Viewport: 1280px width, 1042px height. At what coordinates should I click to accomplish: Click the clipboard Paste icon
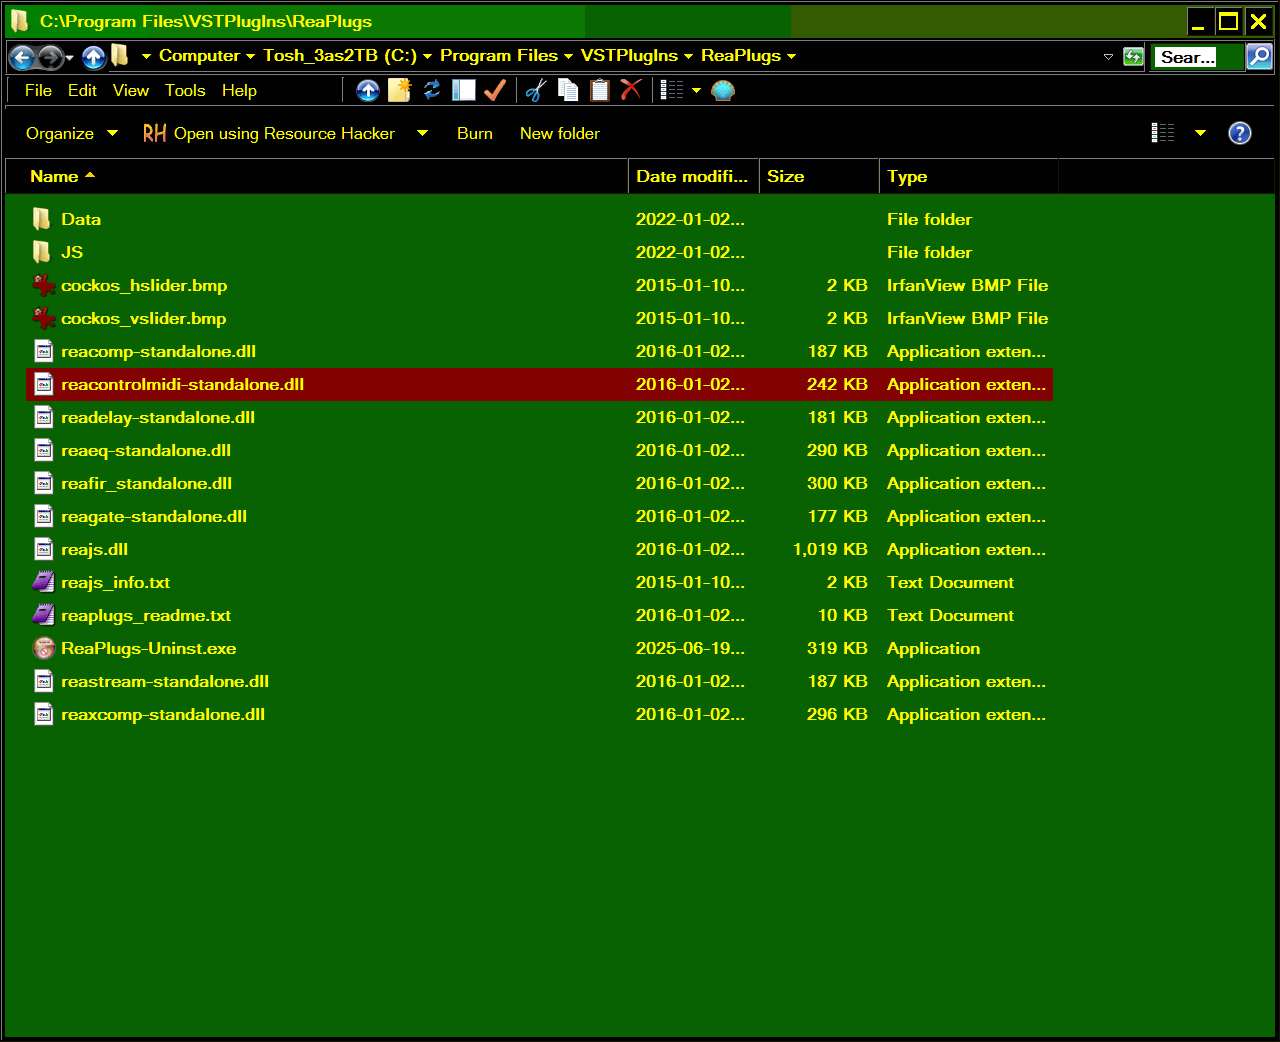(x=599, y=90)
